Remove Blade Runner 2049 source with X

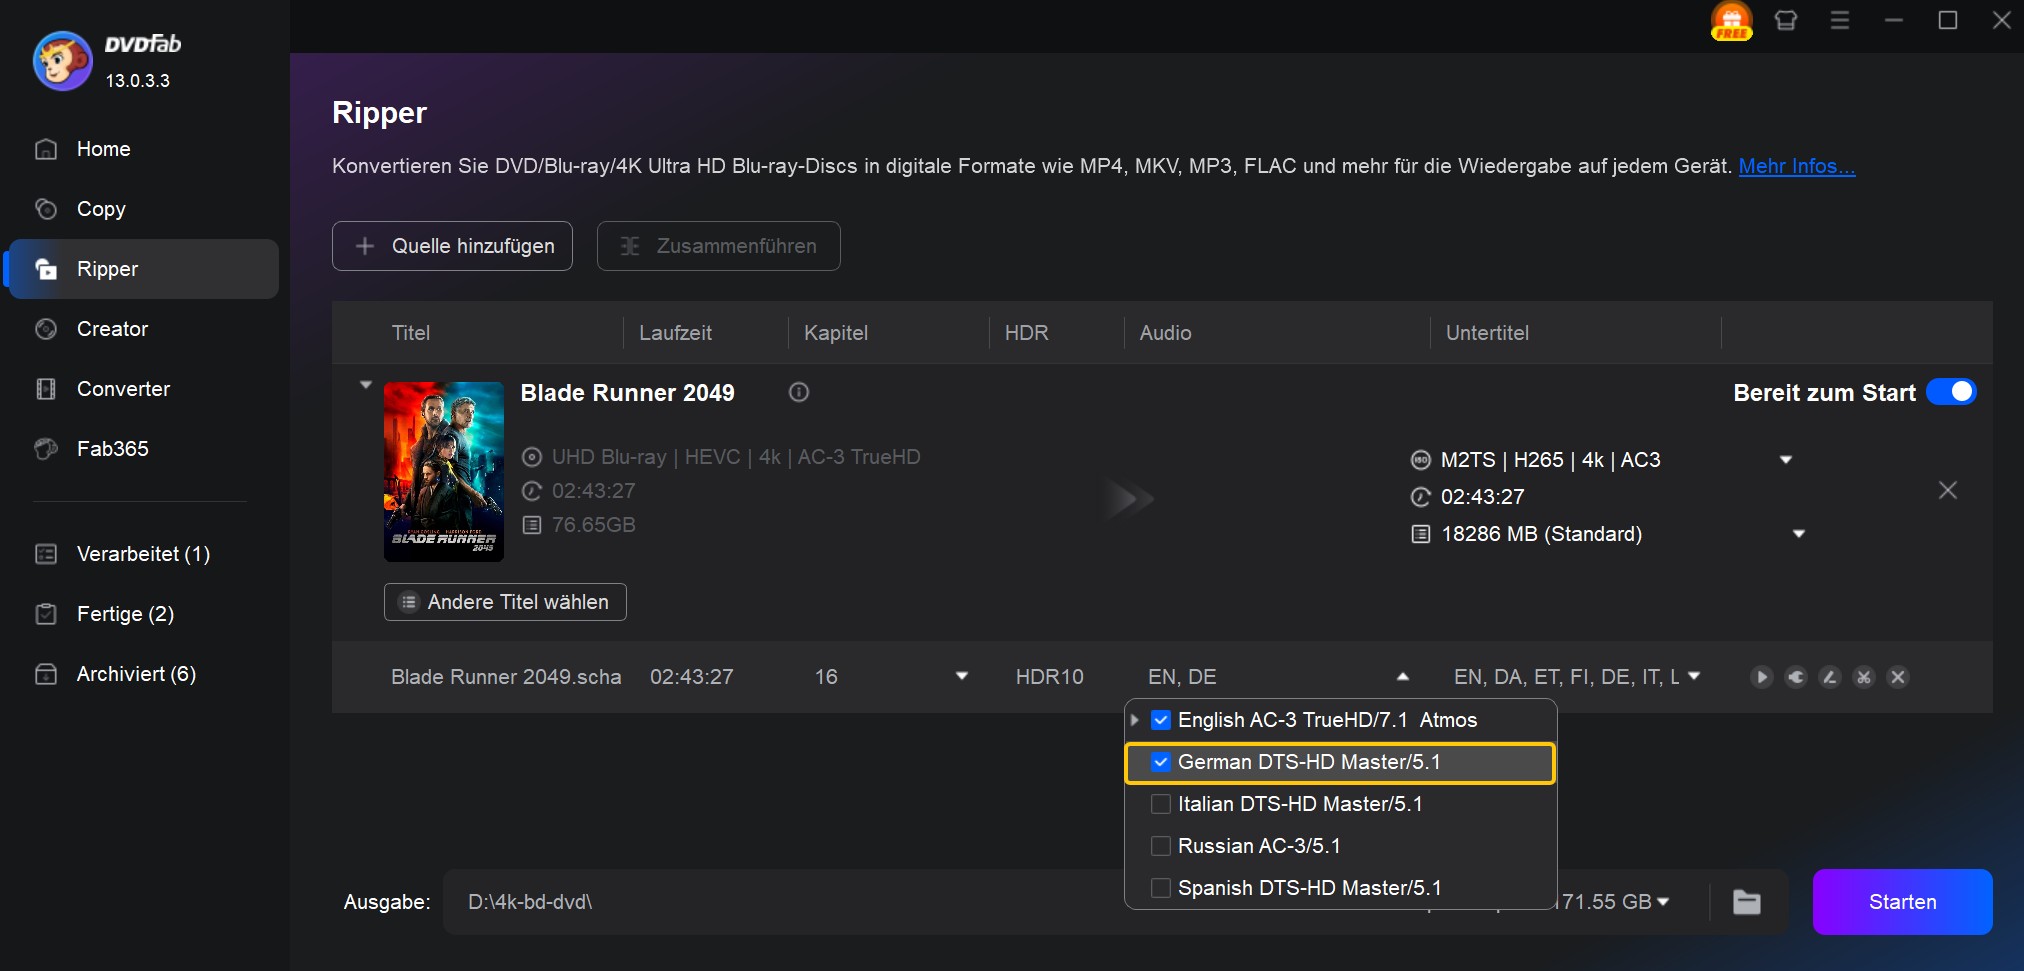(x=1948, y=490)
